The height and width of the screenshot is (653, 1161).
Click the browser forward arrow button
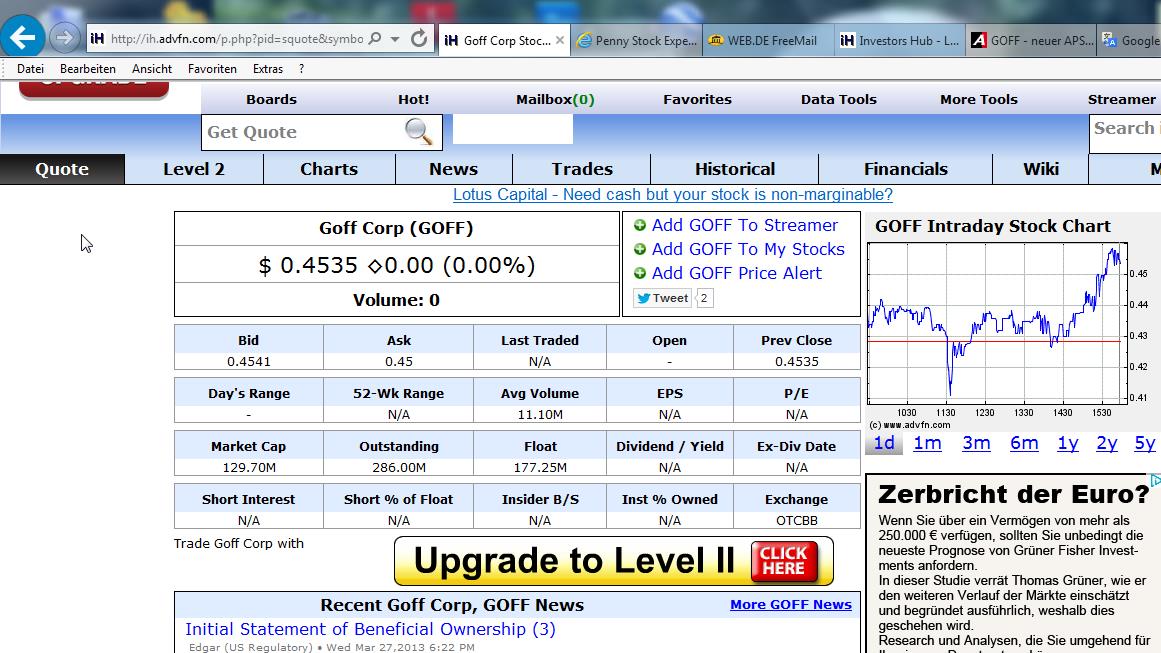tap(64, 37)
